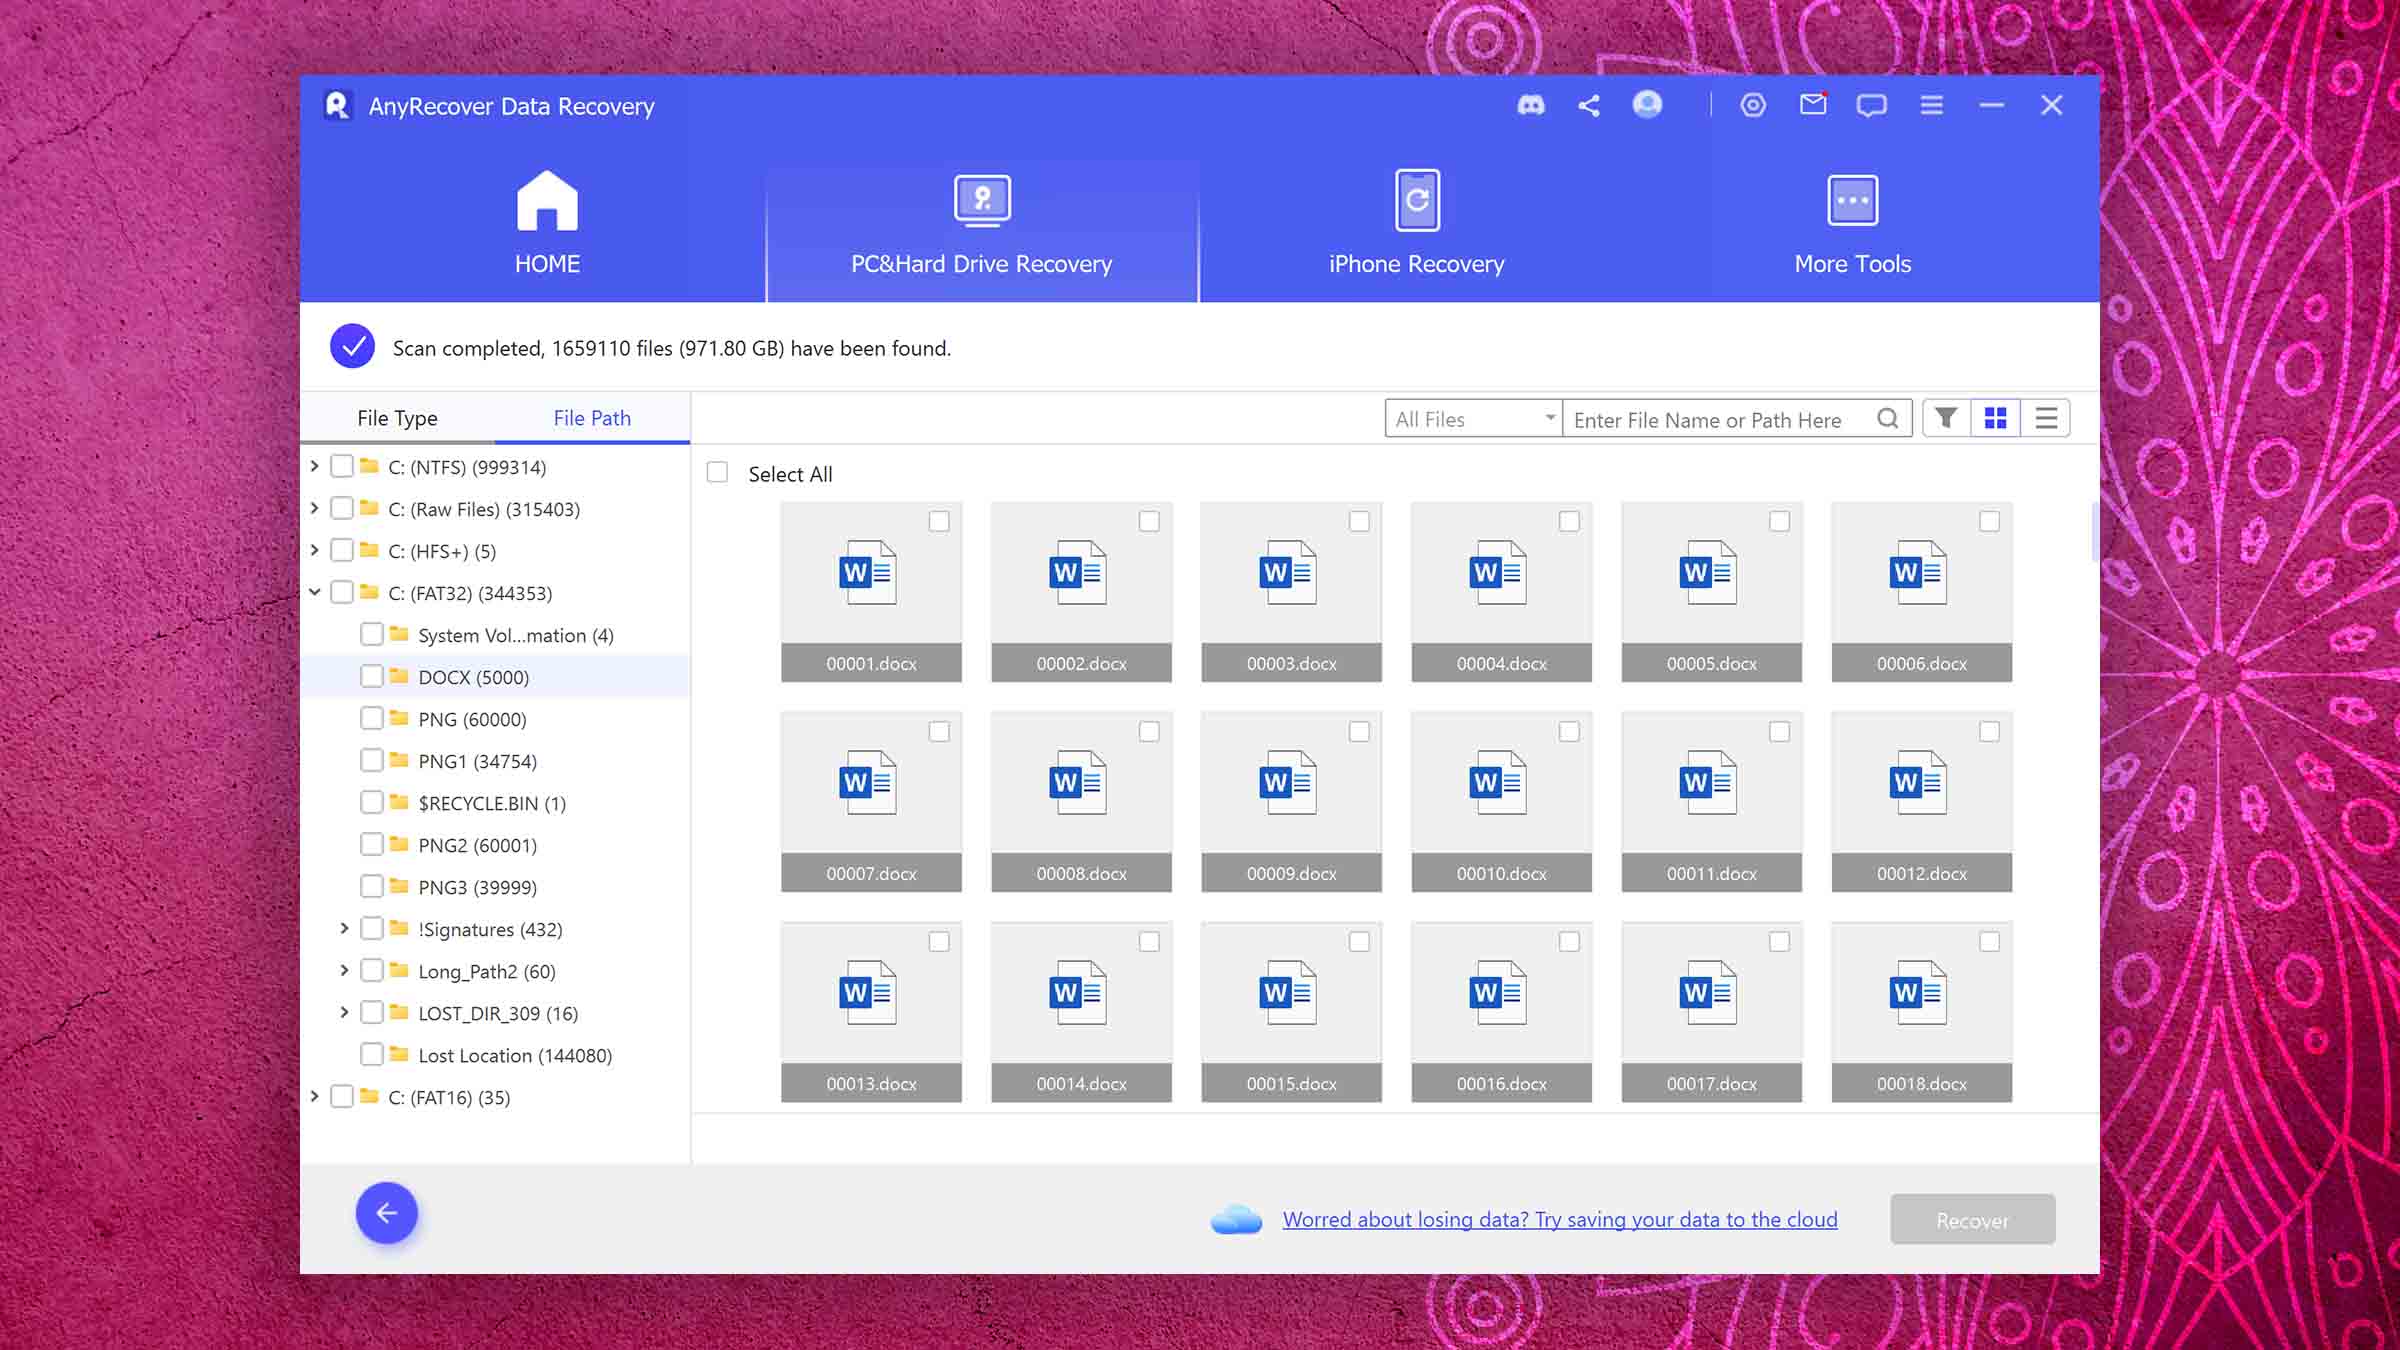Check the DOCX (5000) folder checkbox

click(x=372, y=676)
